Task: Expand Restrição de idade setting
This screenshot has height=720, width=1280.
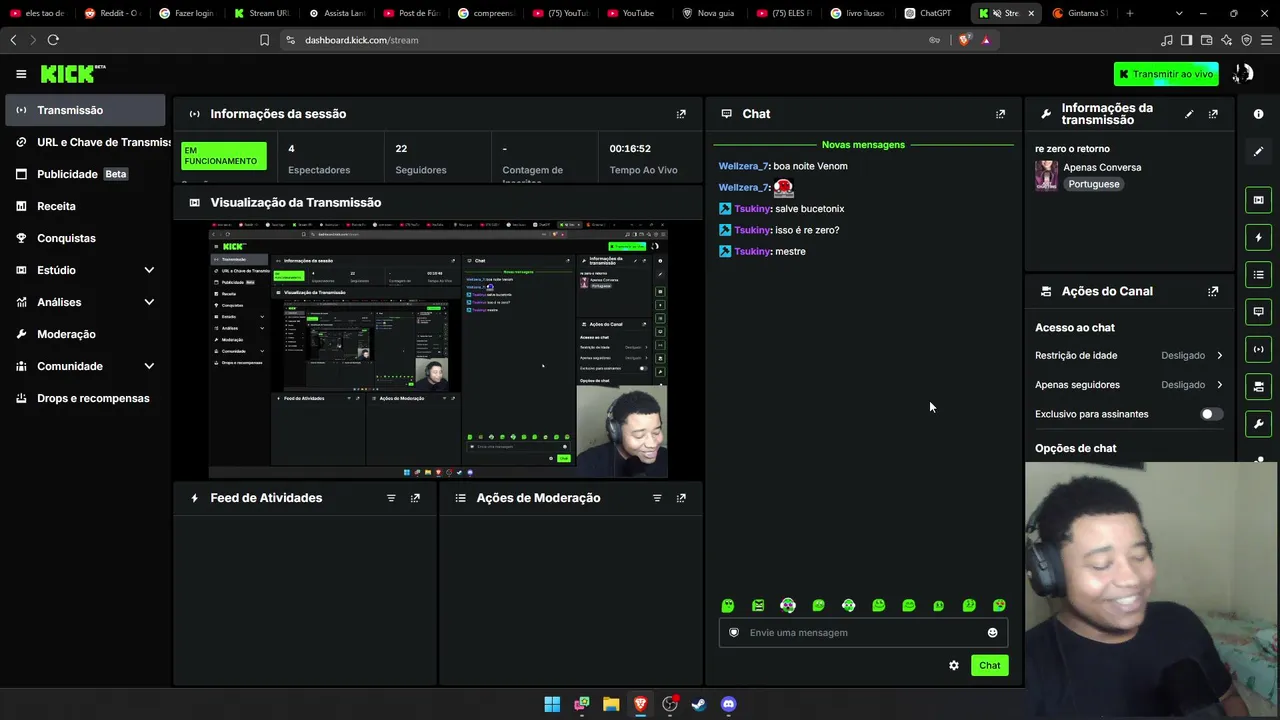Action: click(1219, 355)
